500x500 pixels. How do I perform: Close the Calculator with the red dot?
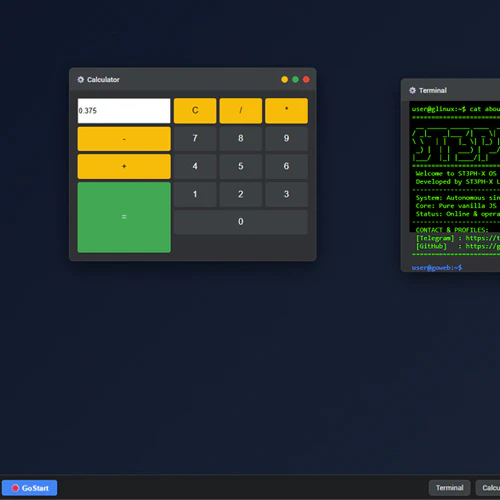point(306,79)
